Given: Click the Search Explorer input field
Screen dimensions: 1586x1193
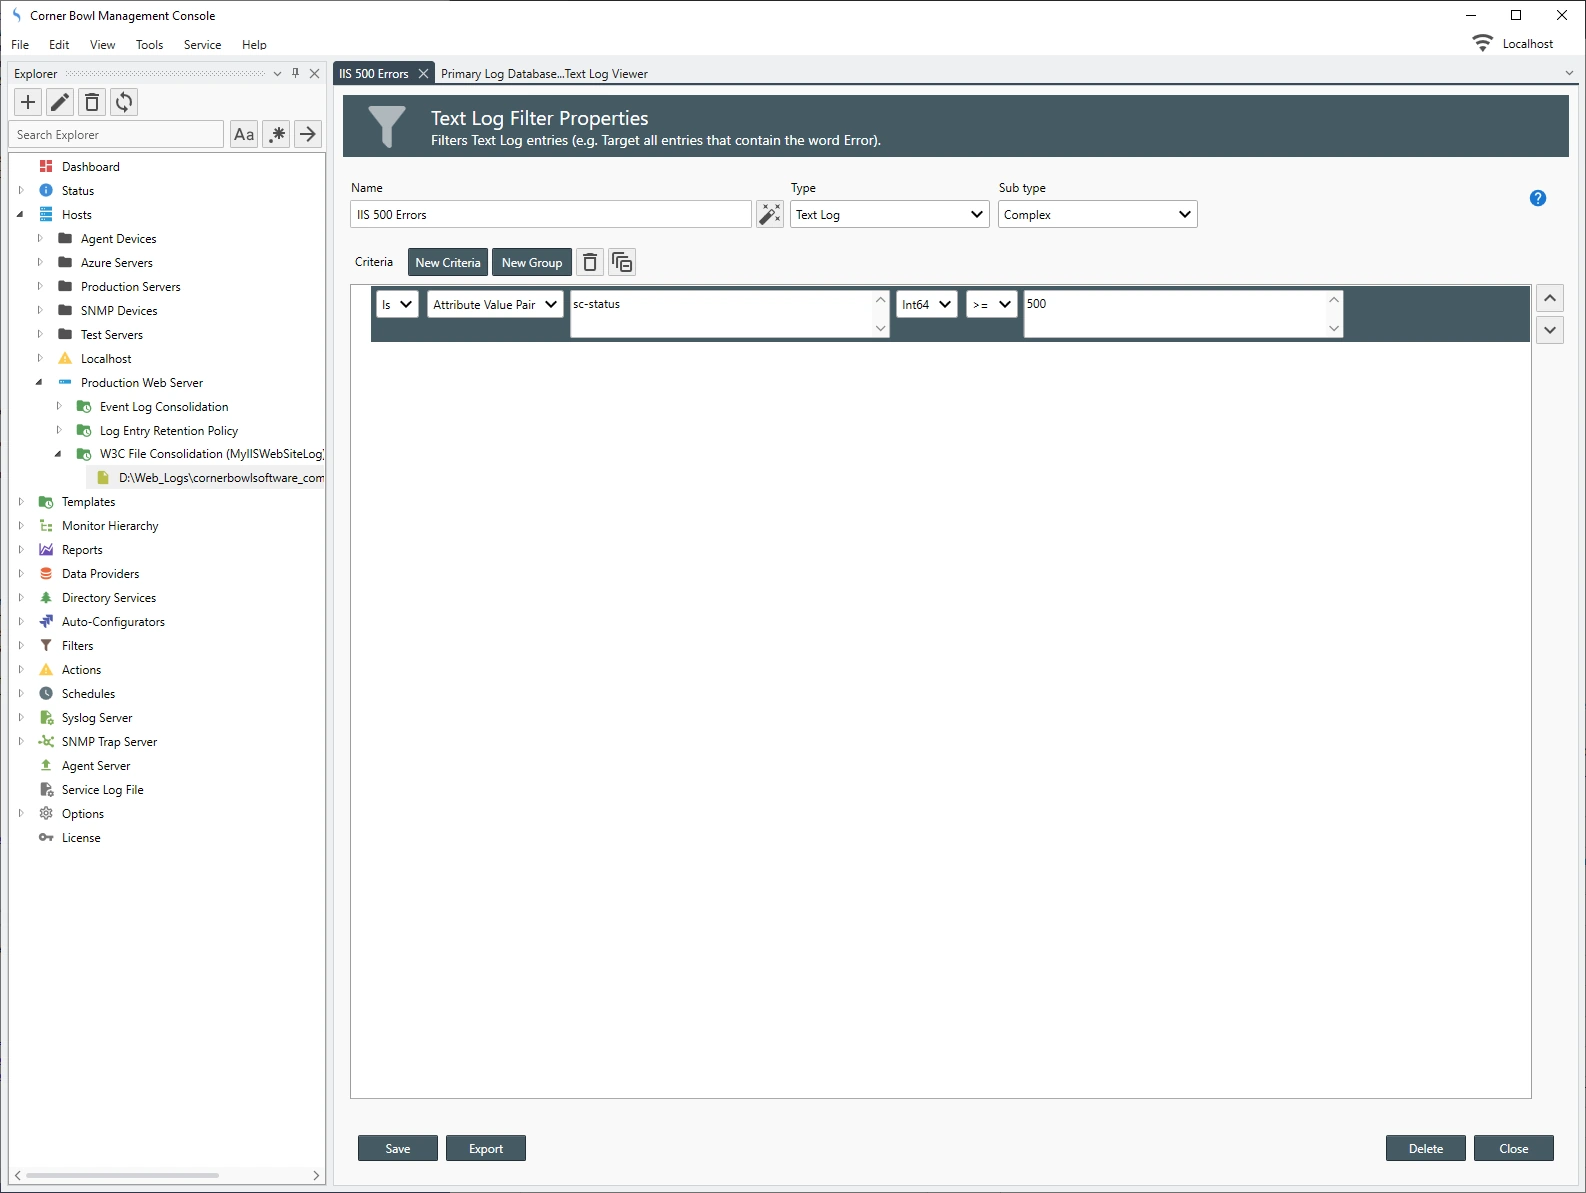Looking at the screenshot, I should coord(117,135).
